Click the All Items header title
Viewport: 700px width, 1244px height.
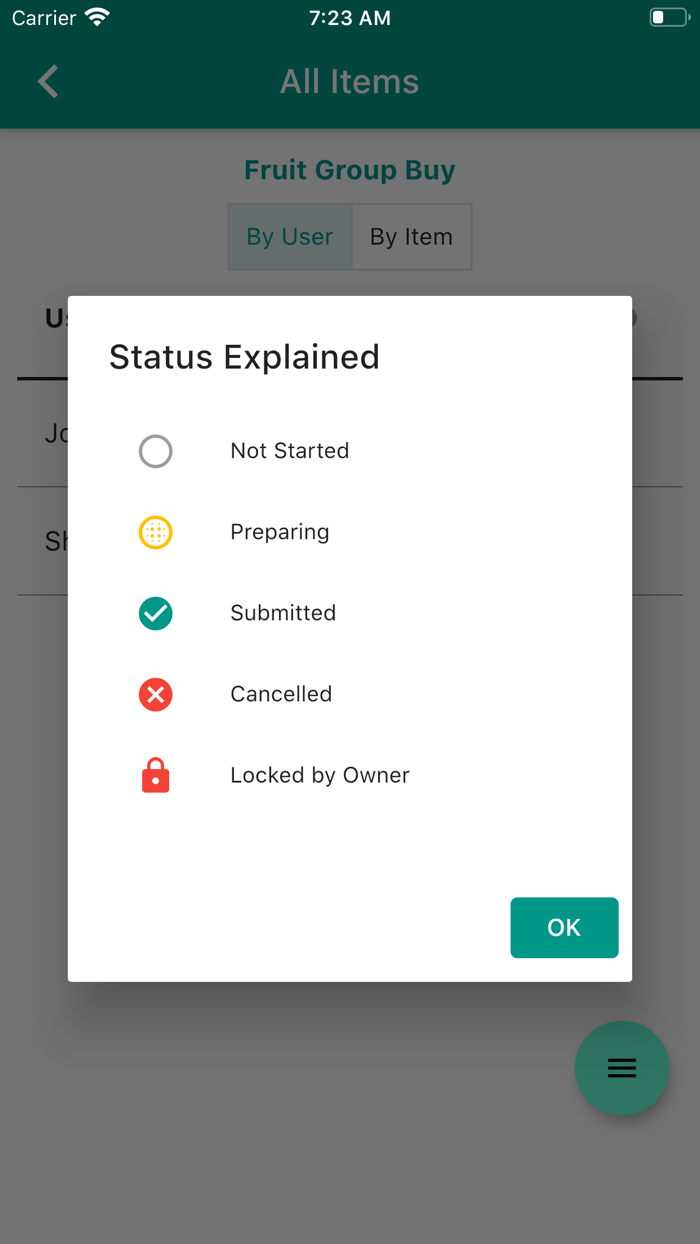click(x=350, y=82)
